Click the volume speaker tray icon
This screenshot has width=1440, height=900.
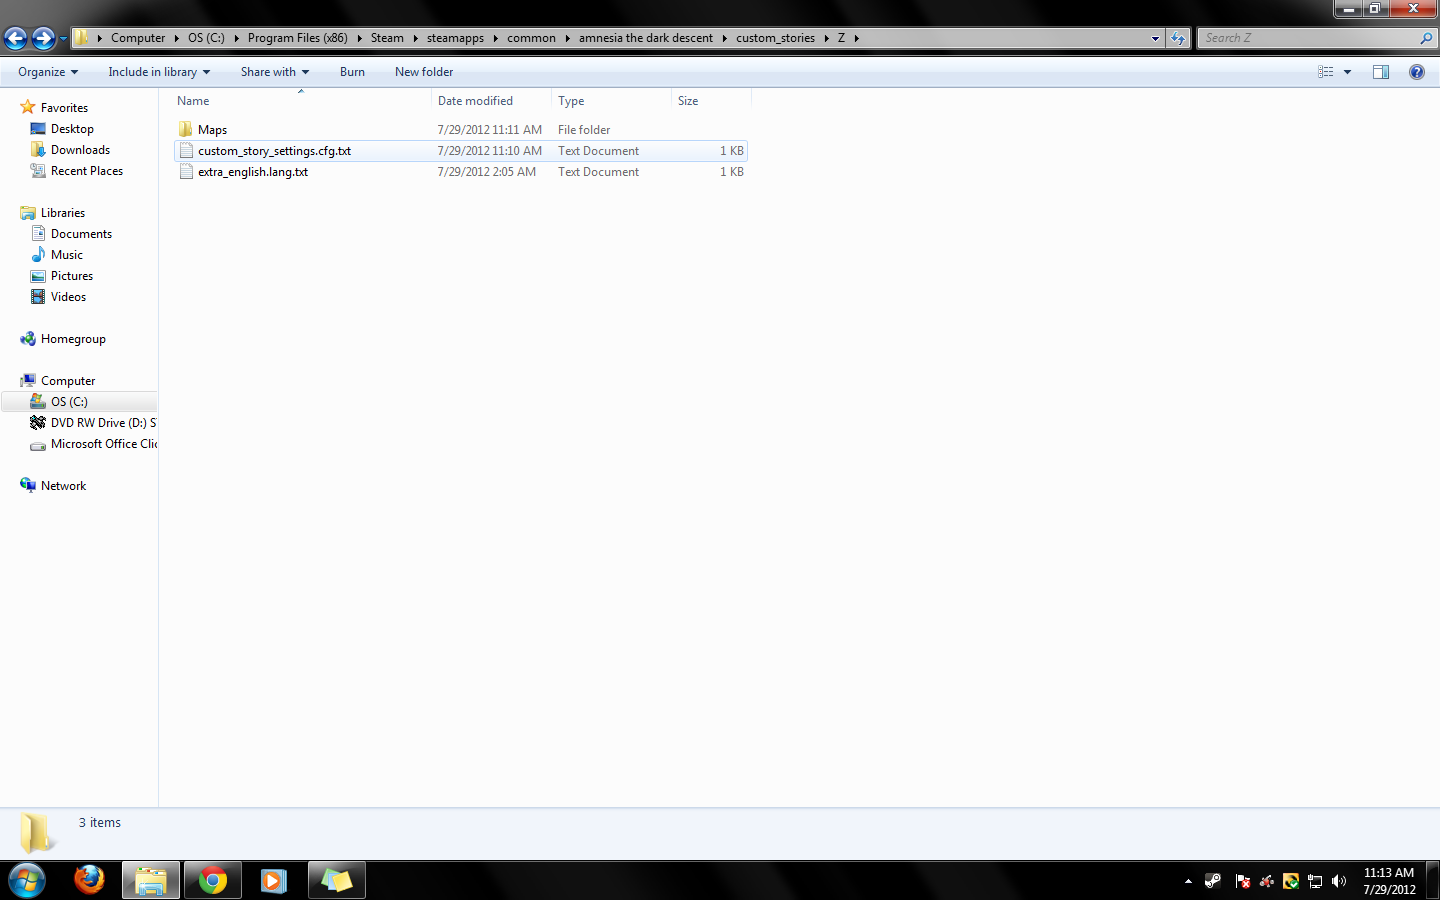[x=1339, y=881]
